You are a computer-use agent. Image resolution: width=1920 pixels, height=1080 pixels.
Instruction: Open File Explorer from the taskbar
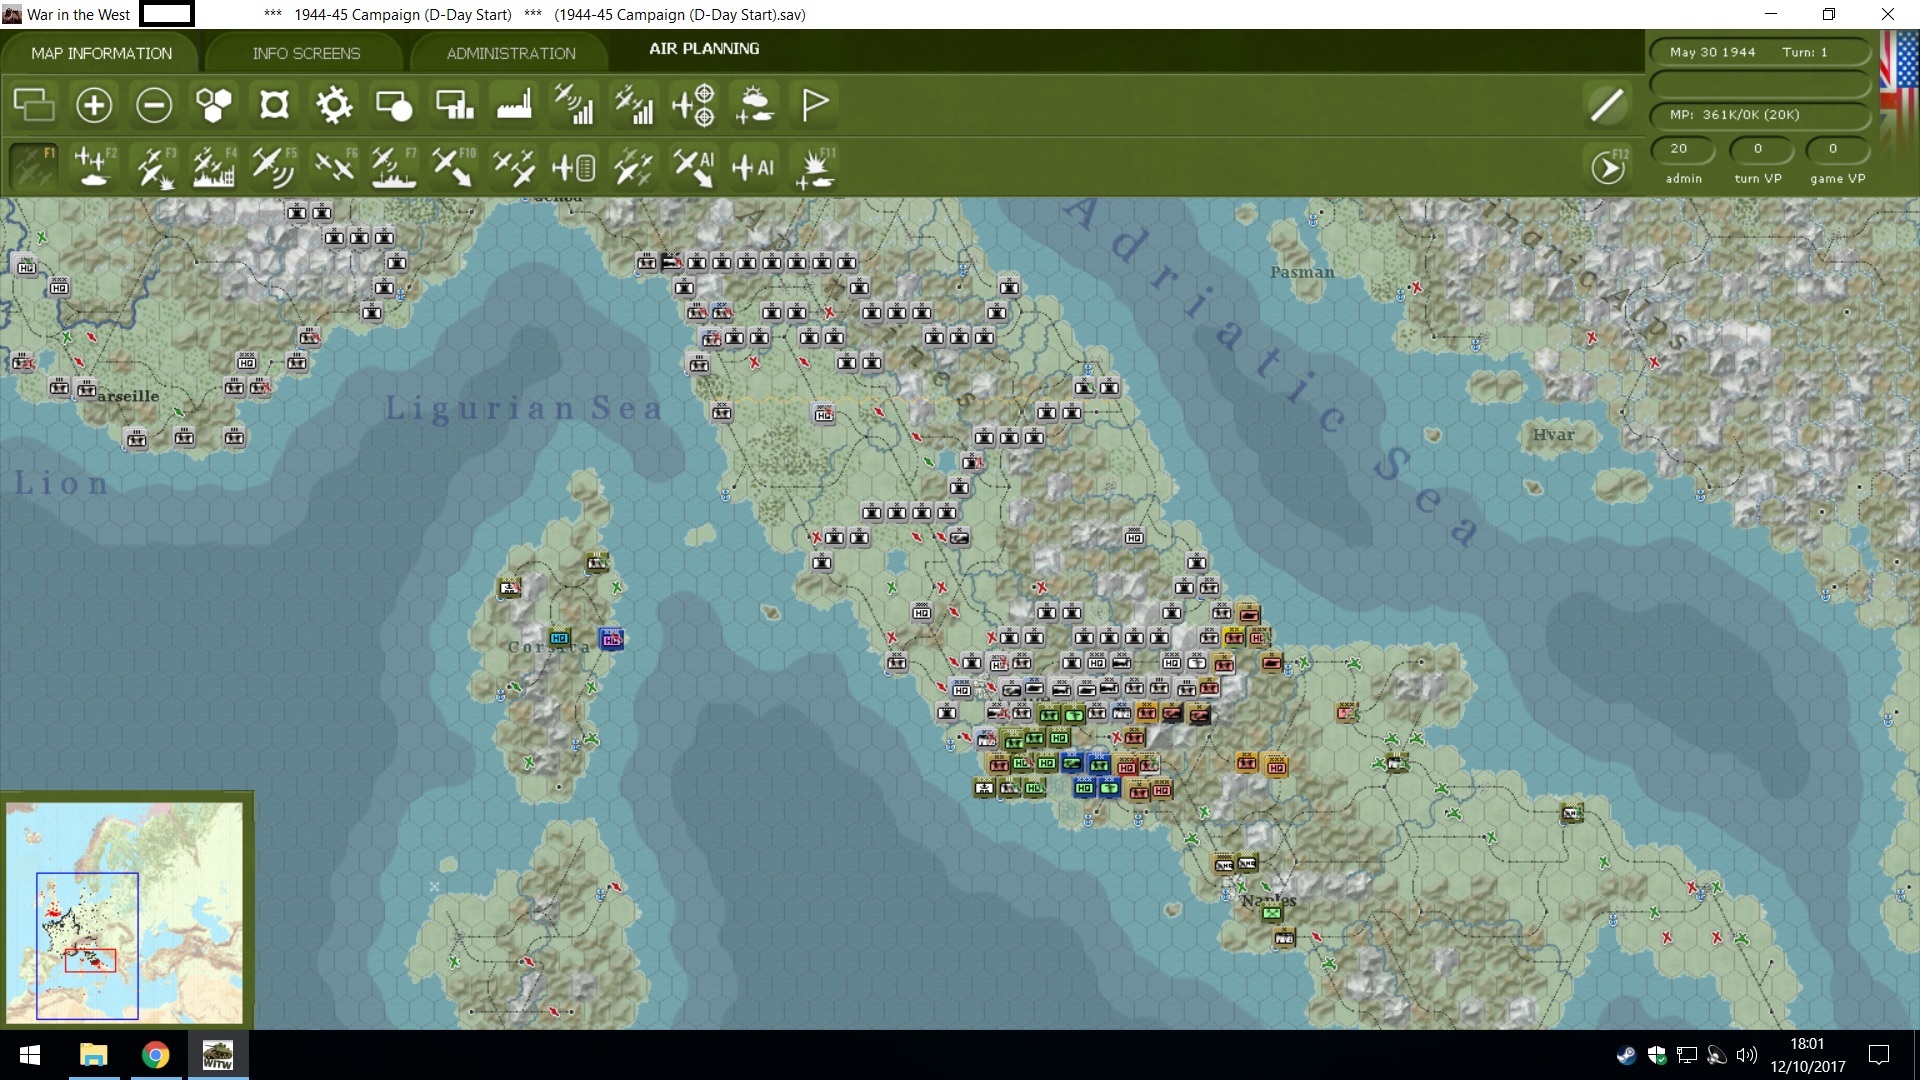[x=93, y=1055]
